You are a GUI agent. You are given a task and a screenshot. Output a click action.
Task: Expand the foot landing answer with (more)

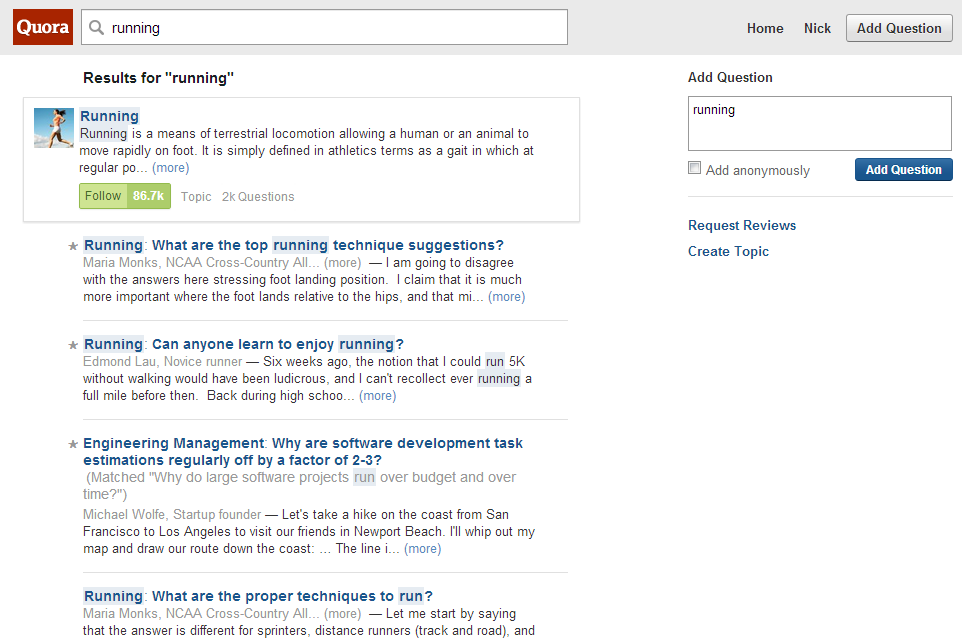coord(507,297)
